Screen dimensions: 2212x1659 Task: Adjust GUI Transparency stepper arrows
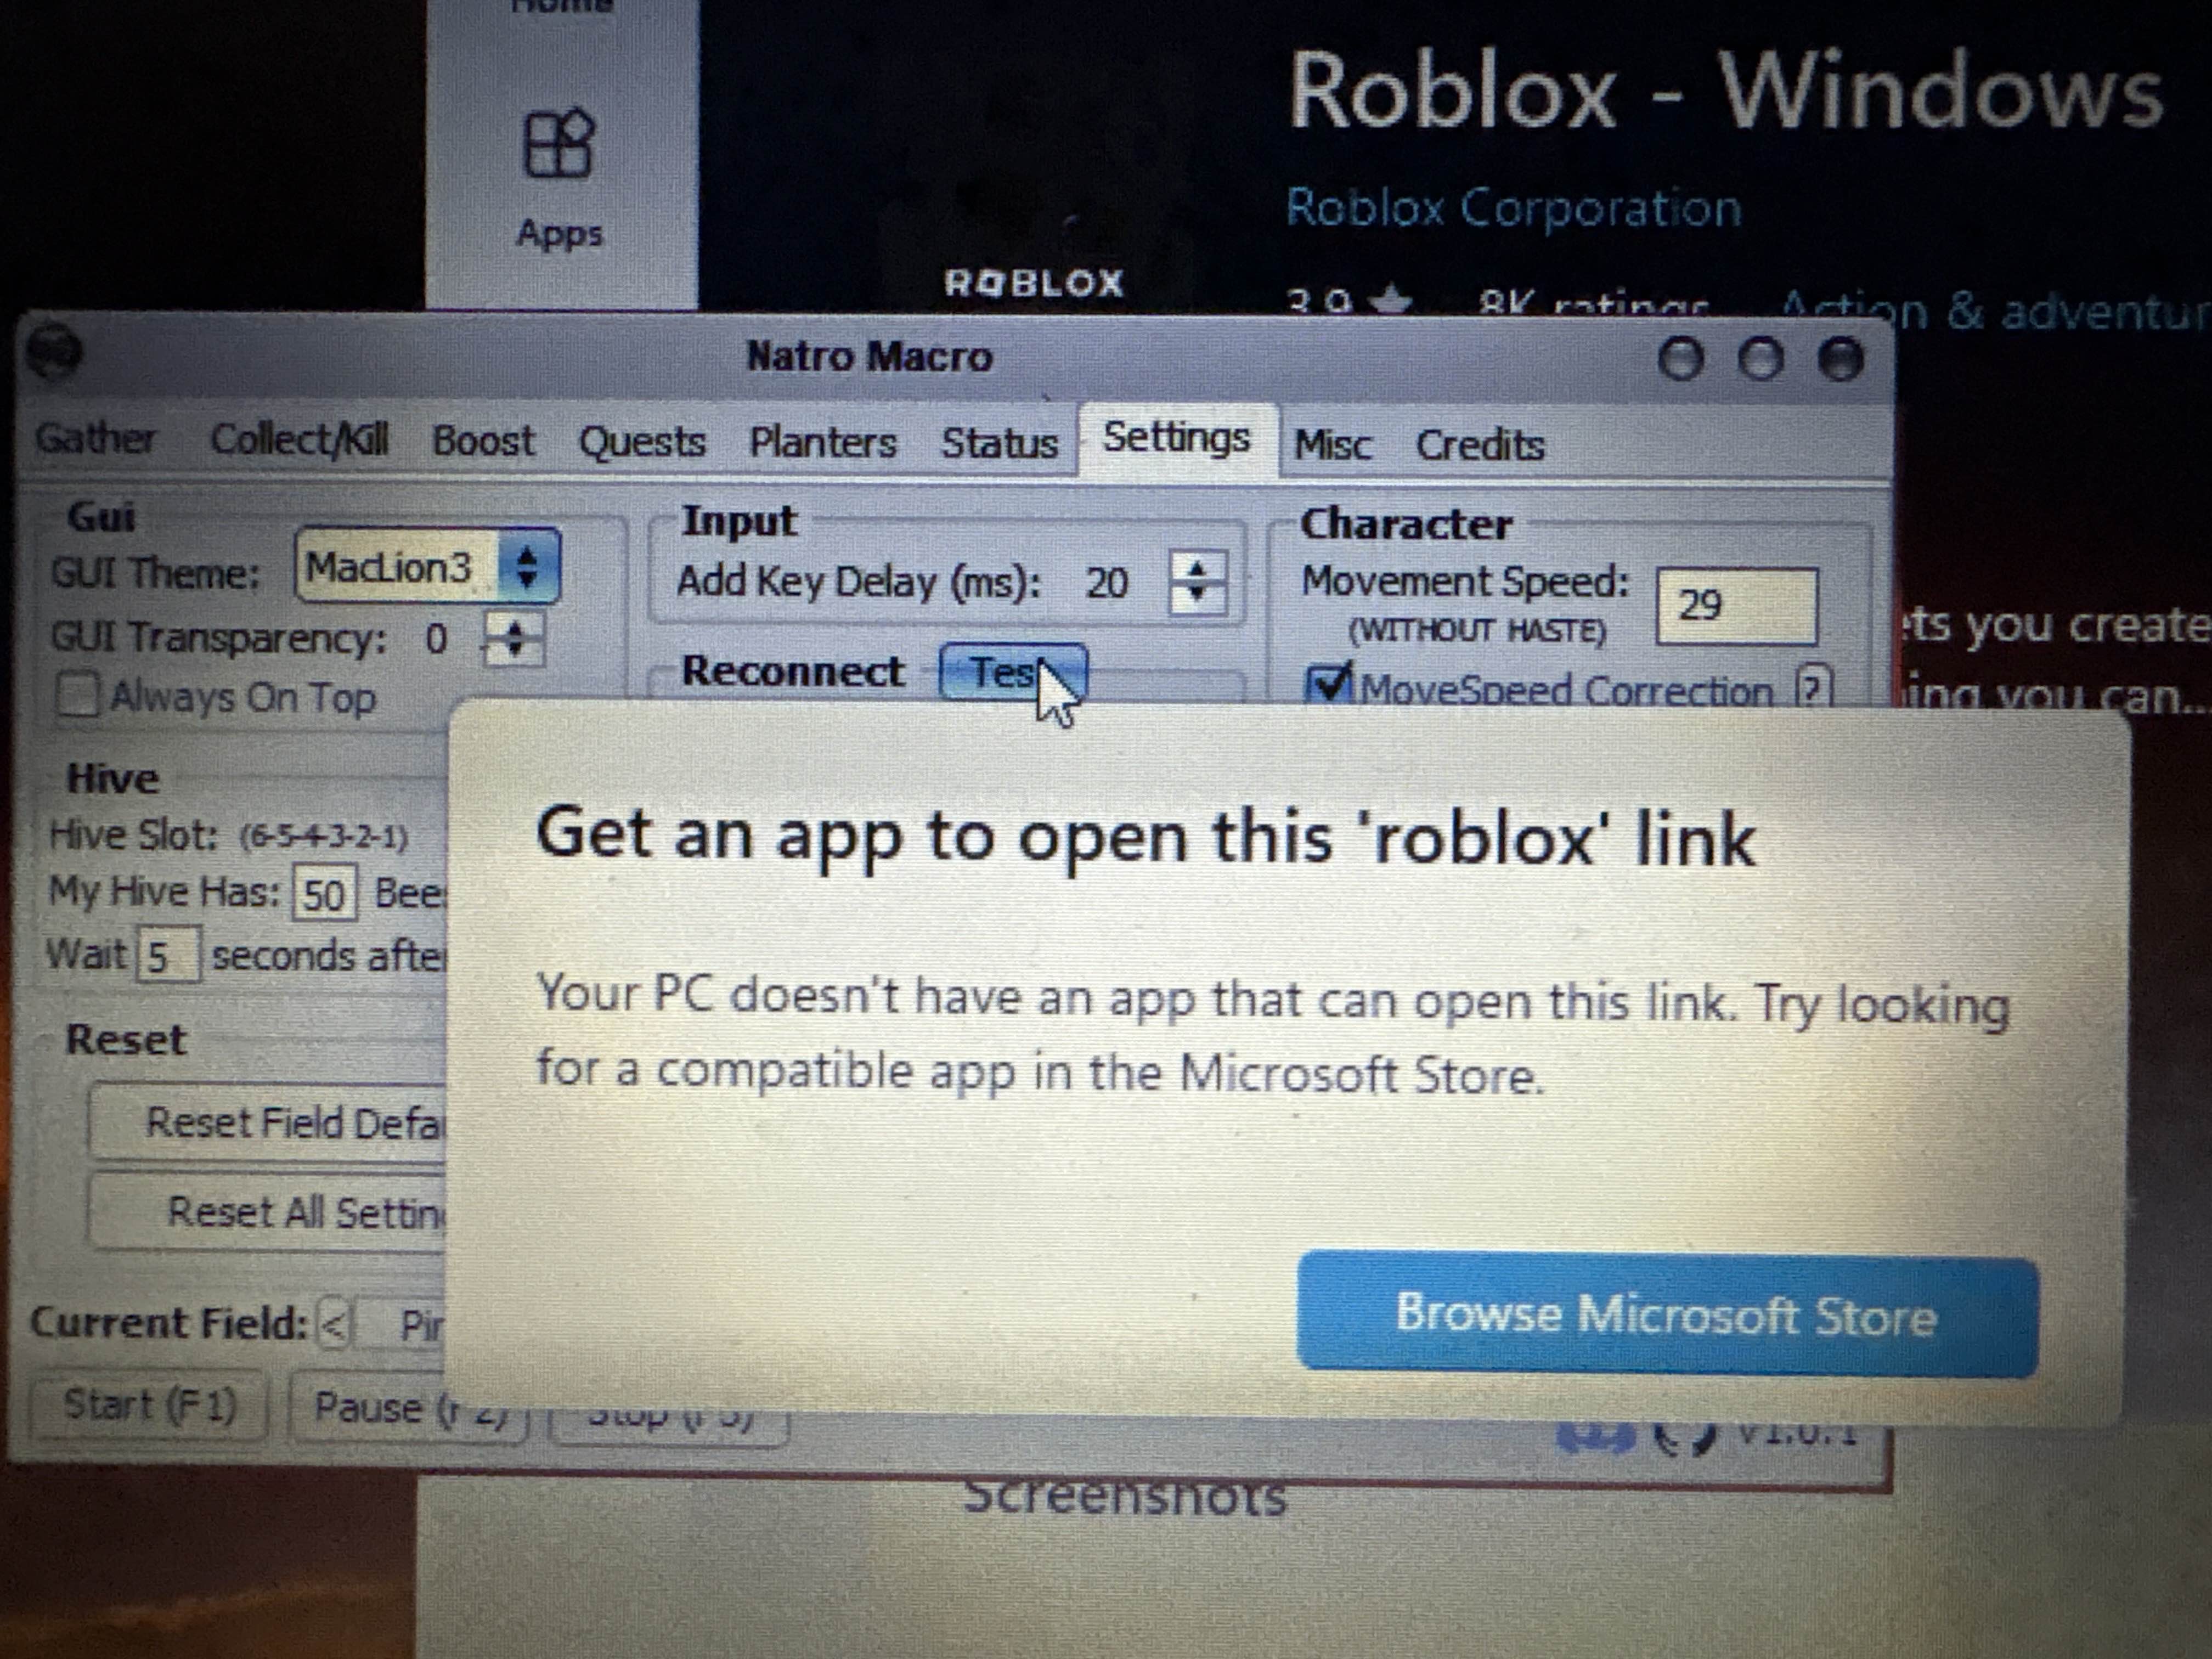514,638
